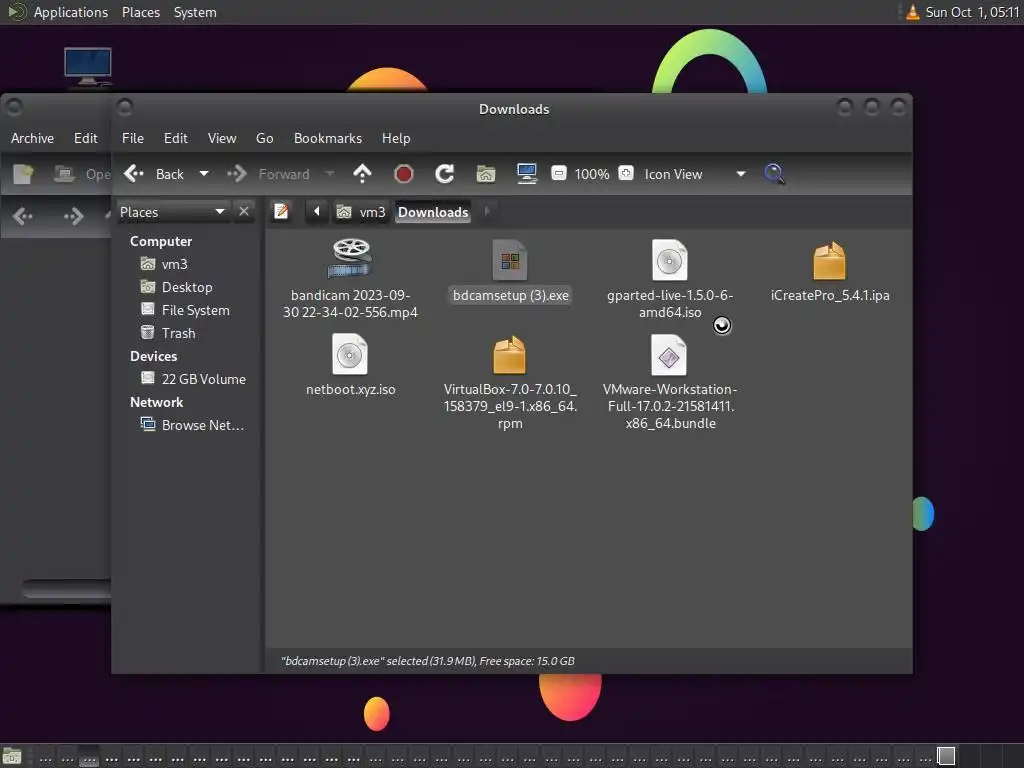This screenshot has width=1024, height=768.
Task: Open the Icon View mode dropdown
Action: [695, 174]
